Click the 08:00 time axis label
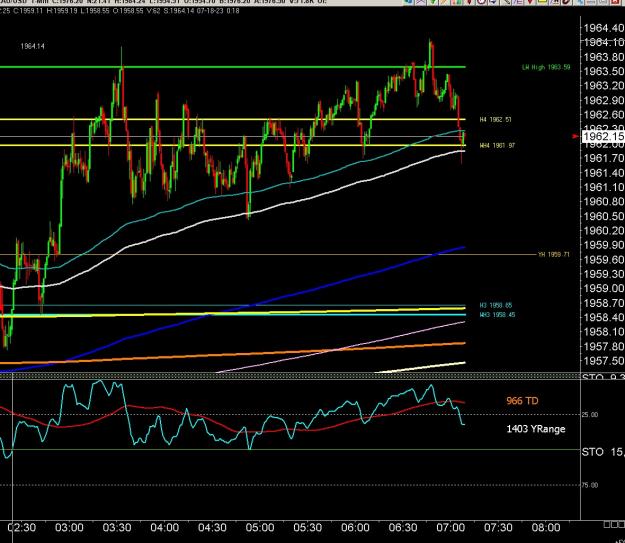Screen dimensions: 625x543 click(x=546, y=528)
